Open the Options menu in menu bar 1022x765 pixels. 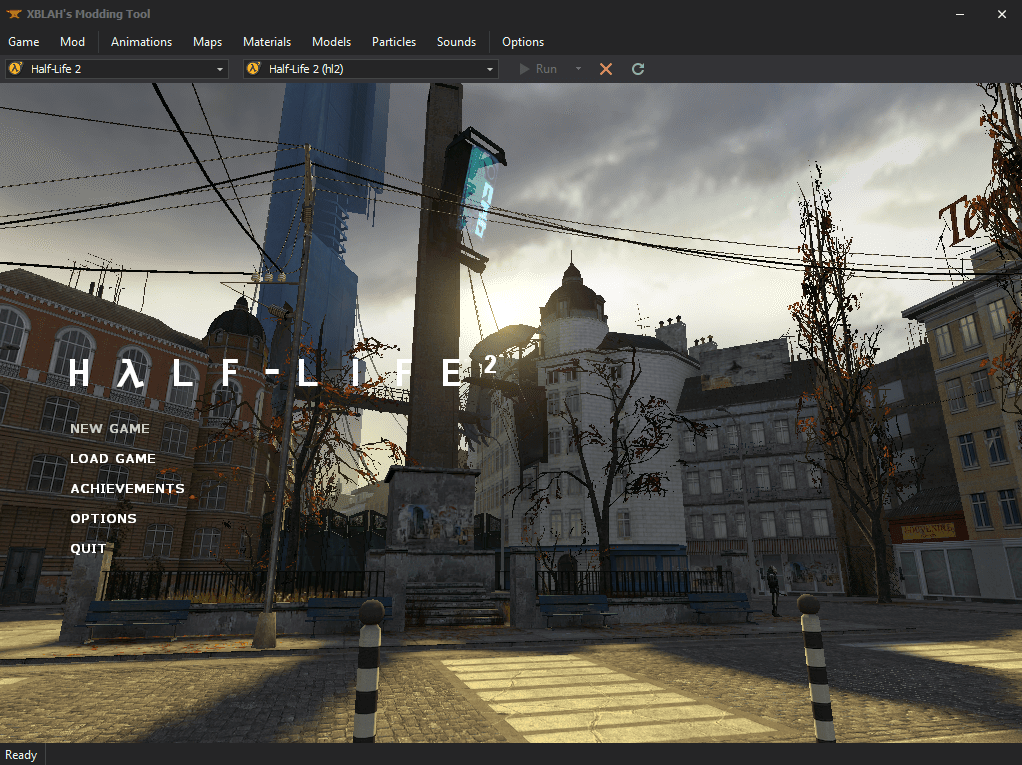523,42
